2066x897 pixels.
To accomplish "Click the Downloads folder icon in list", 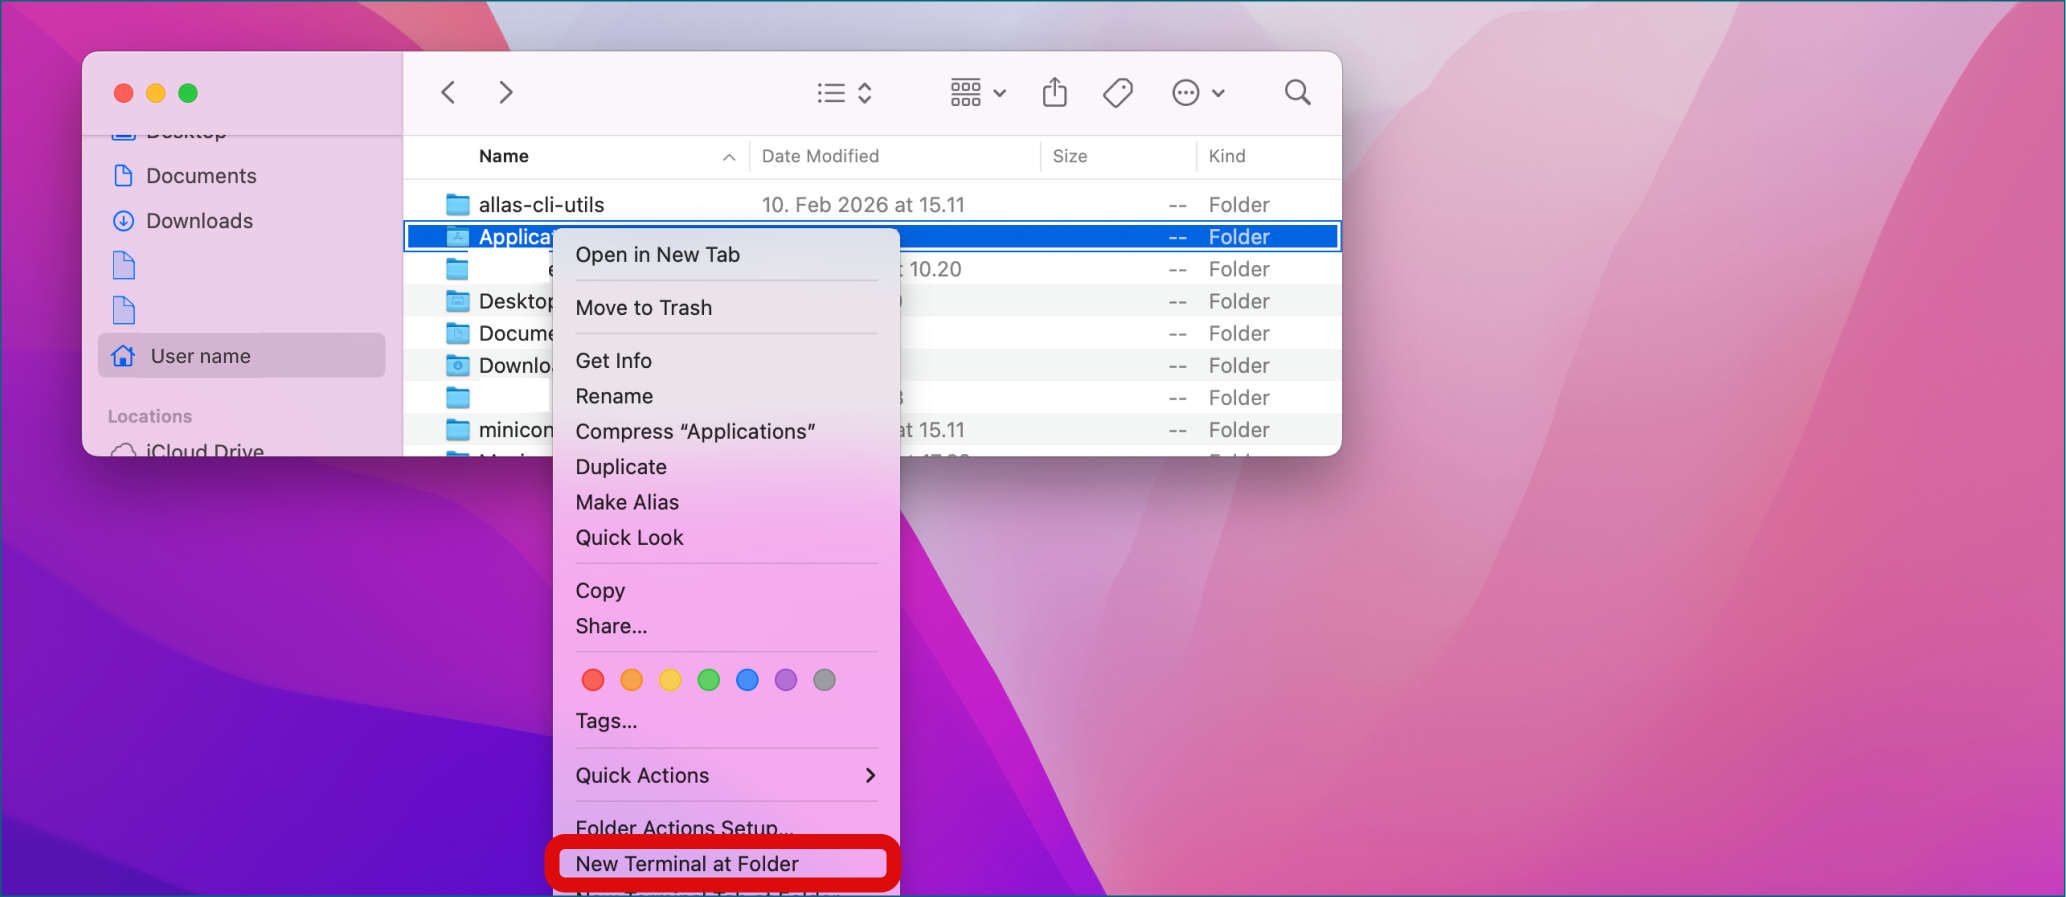I will tap(458, 365).
